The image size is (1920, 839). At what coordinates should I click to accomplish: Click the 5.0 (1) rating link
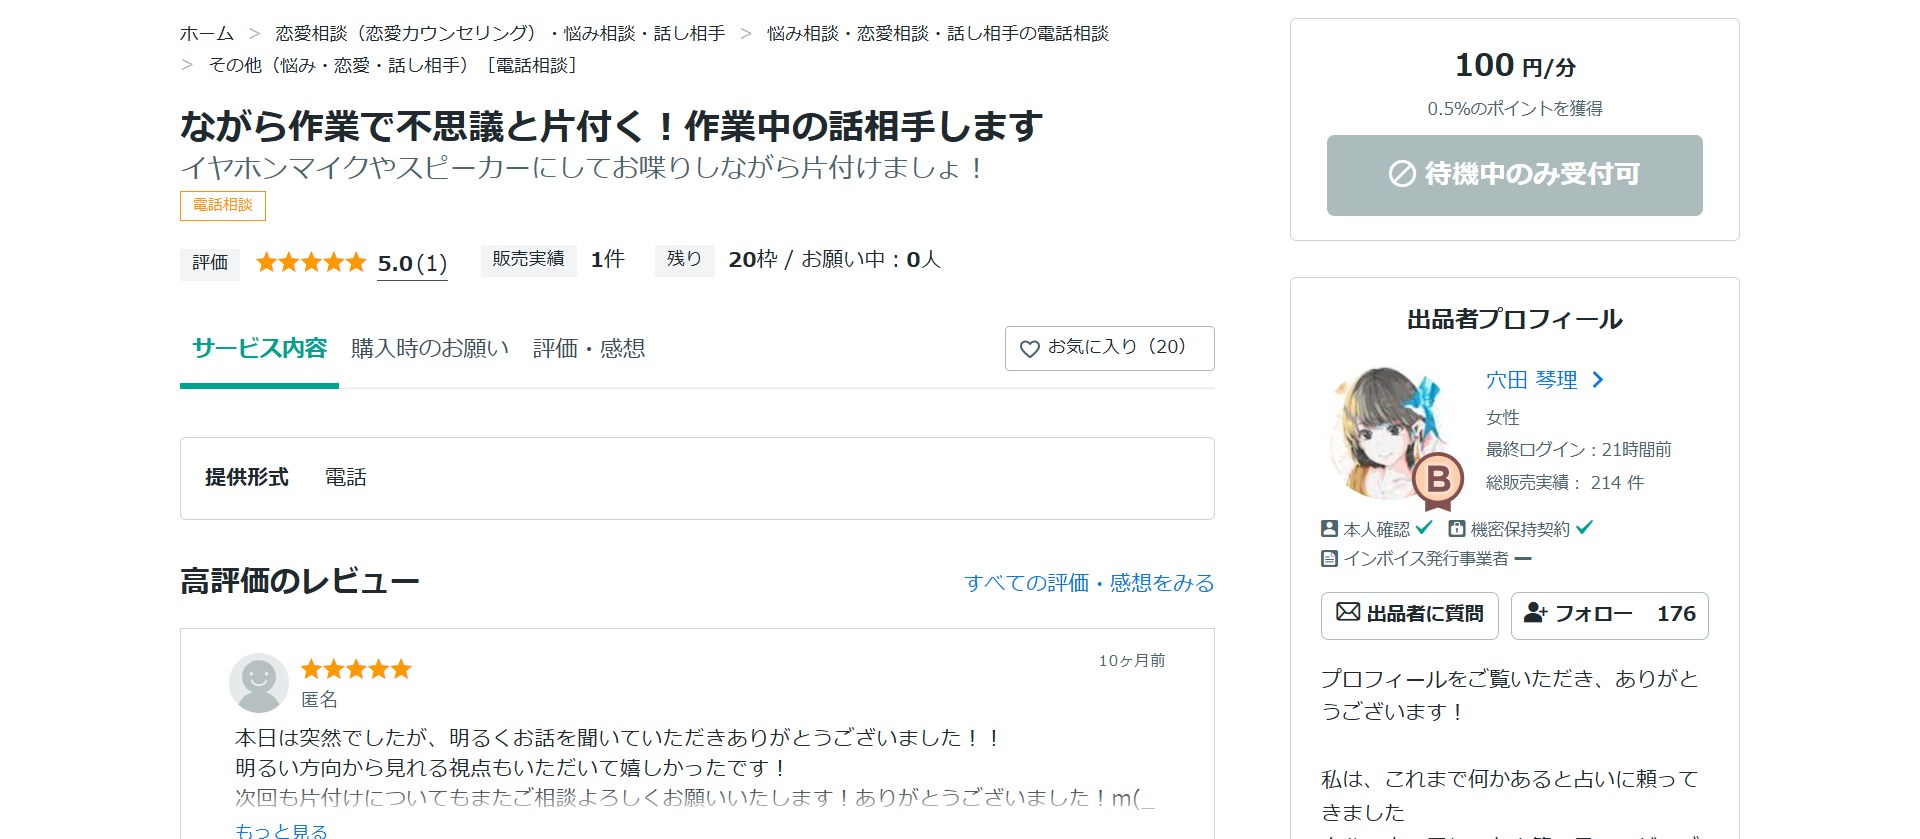click(x=412, y=264)
